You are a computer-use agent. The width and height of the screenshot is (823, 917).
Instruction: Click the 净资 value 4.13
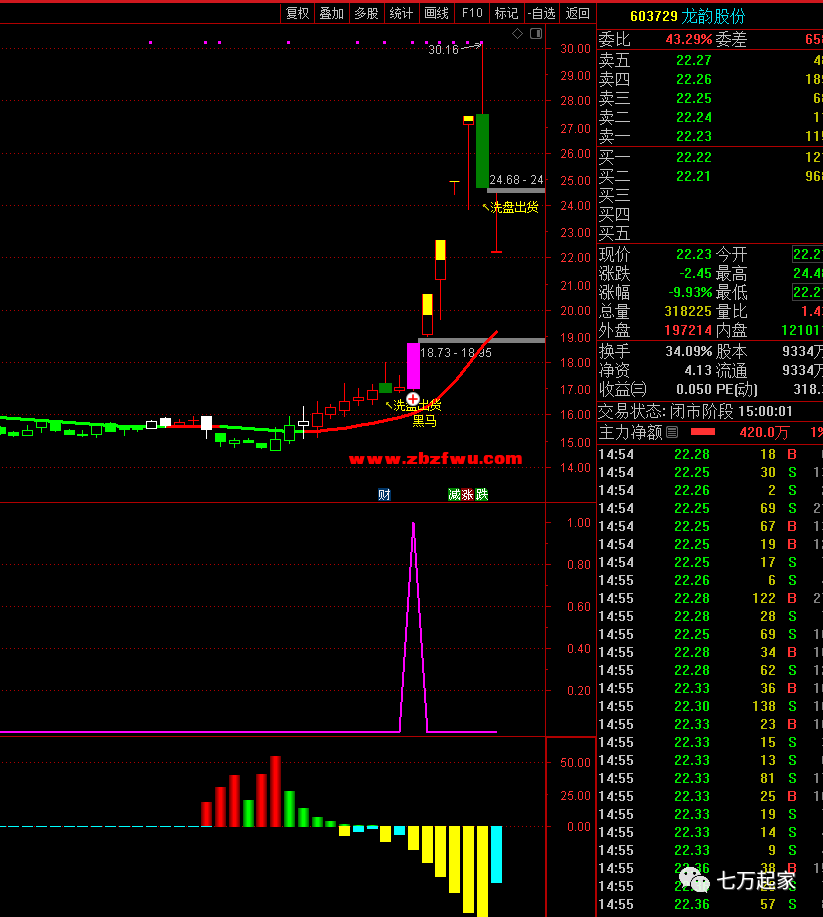tap(698, 370)
